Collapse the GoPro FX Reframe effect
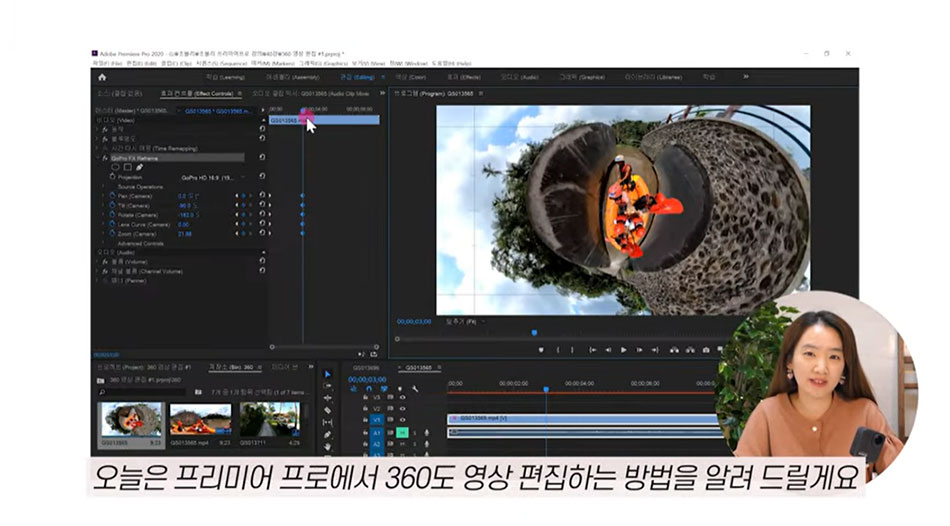The image size is (950, 526). pyautogui.click(x=98, y=158)
